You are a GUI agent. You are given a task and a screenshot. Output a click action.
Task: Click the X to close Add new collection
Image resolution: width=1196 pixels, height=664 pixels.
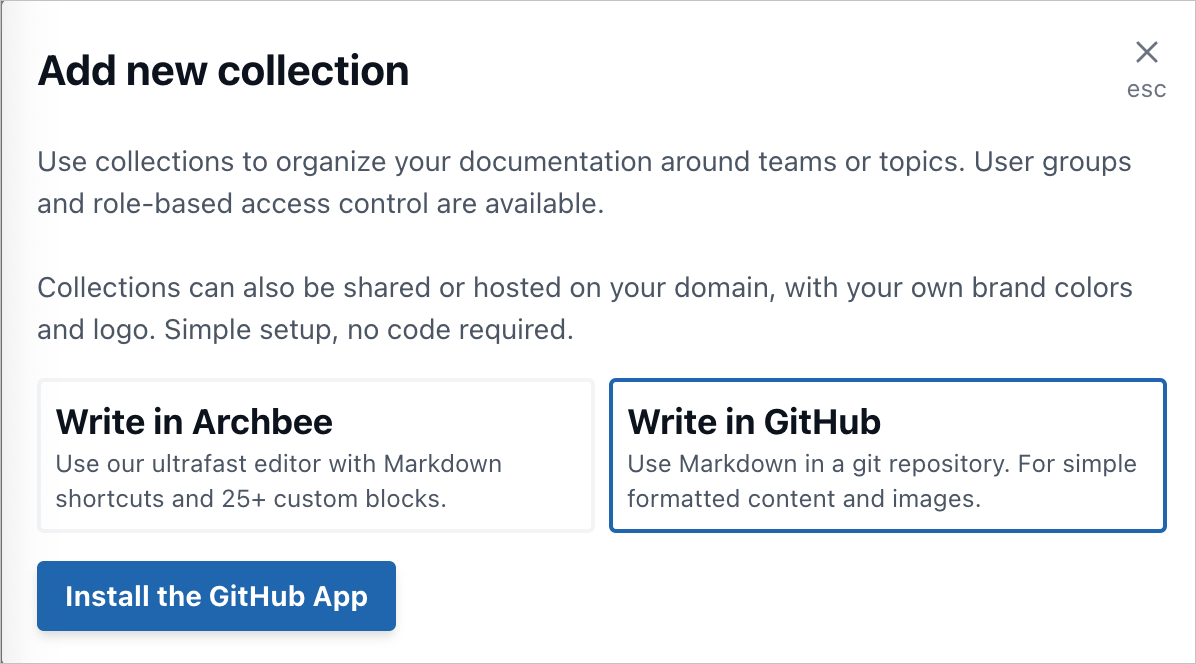[x=1146, y=52]
